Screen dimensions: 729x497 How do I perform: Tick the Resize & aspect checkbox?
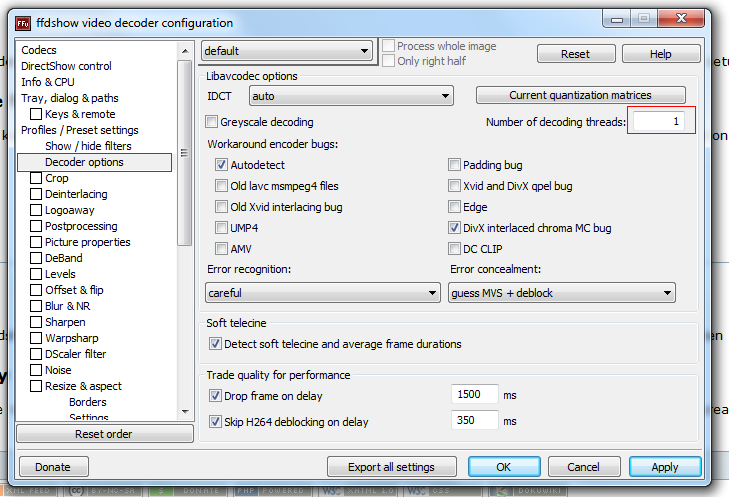[36, 386]
